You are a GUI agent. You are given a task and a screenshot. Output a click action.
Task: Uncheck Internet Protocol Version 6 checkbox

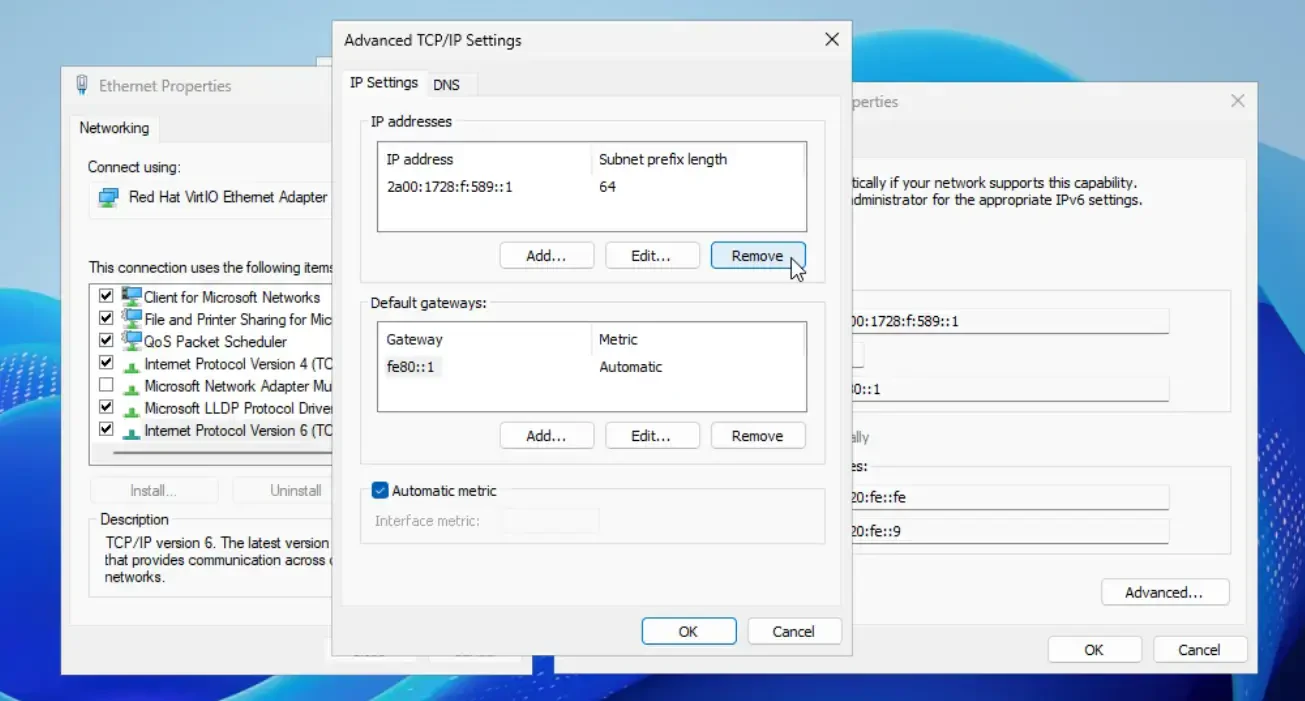pyautogui.click(x=106, y=430)
